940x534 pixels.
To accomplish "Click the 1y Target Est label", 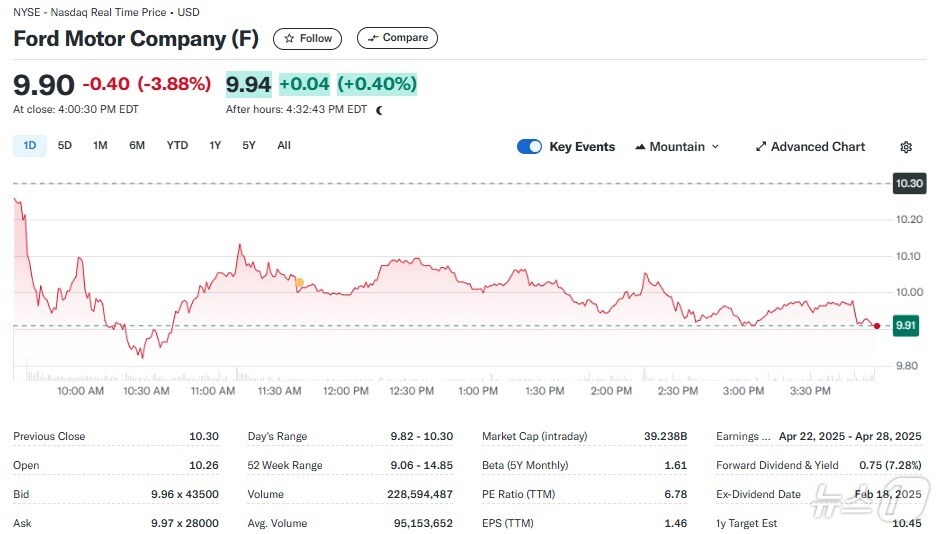I will pos(746,523).
